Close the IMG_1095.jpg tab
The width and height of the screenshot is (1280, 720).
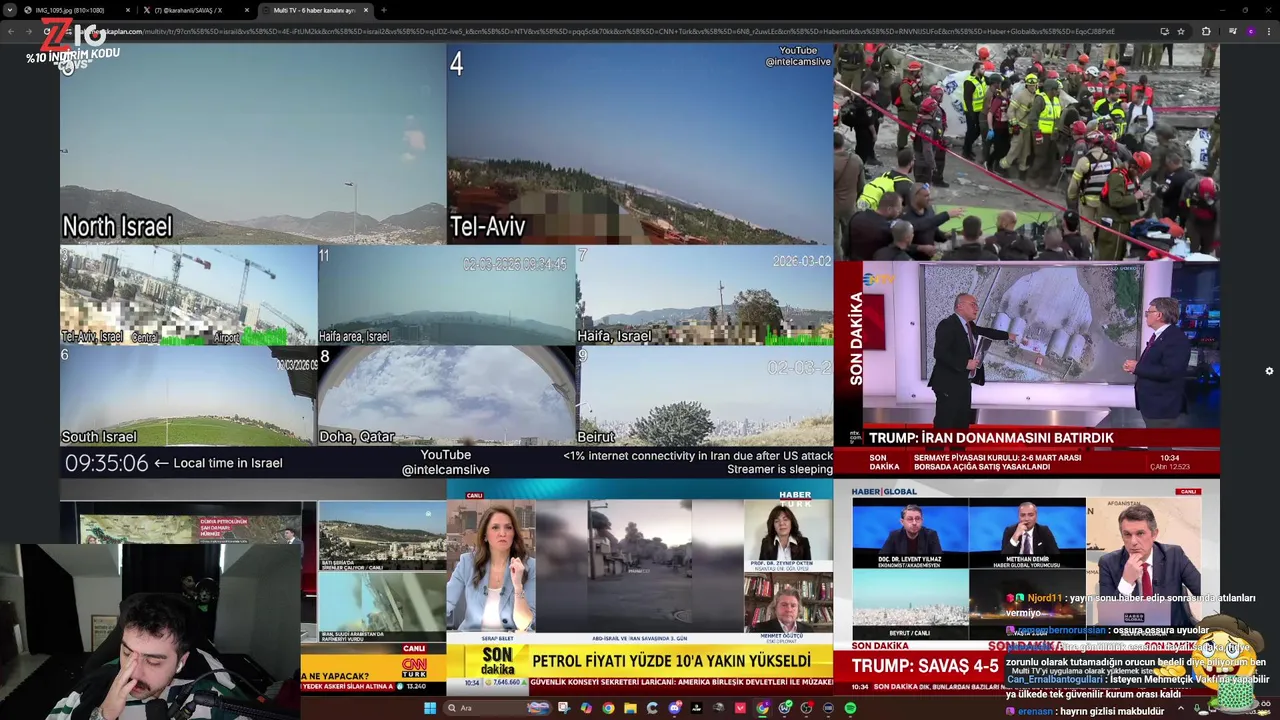pyautogui.click(x=128, y=10)
